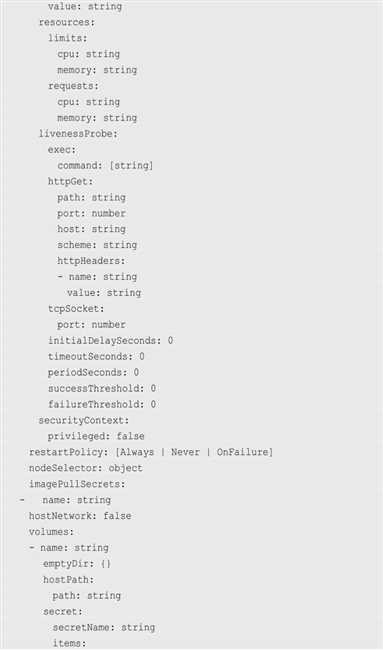Screen dimensions: 383x651
Task: Select the restartPolicy line
Action: (151, 452)
